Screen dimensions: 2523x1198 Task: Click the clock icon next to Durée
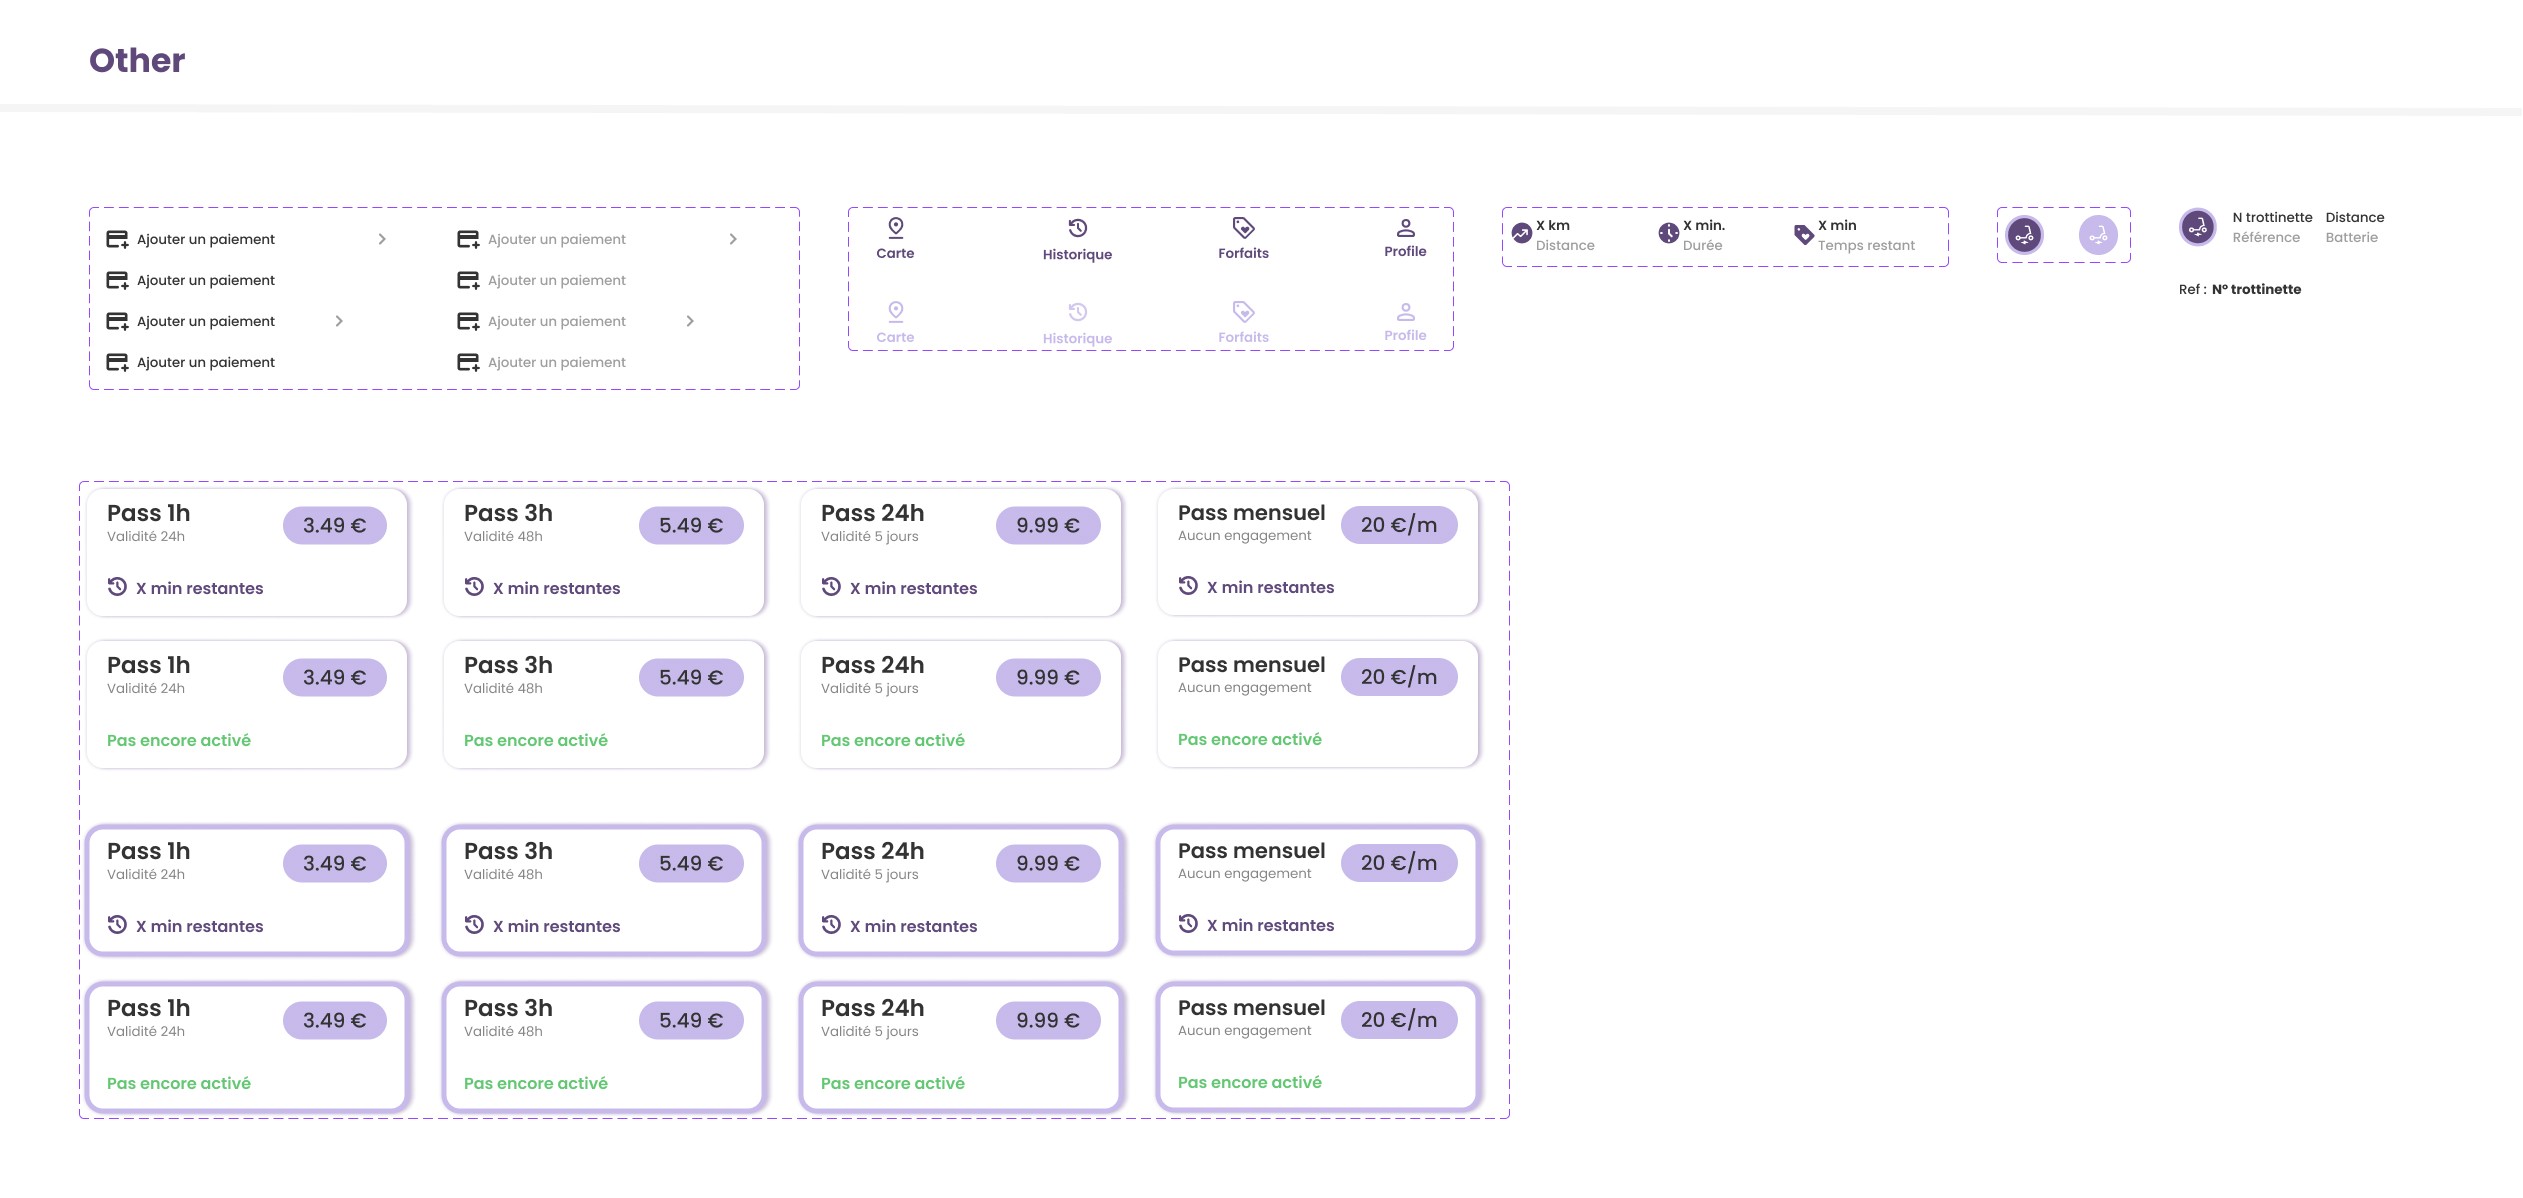tap(1668, 234)
